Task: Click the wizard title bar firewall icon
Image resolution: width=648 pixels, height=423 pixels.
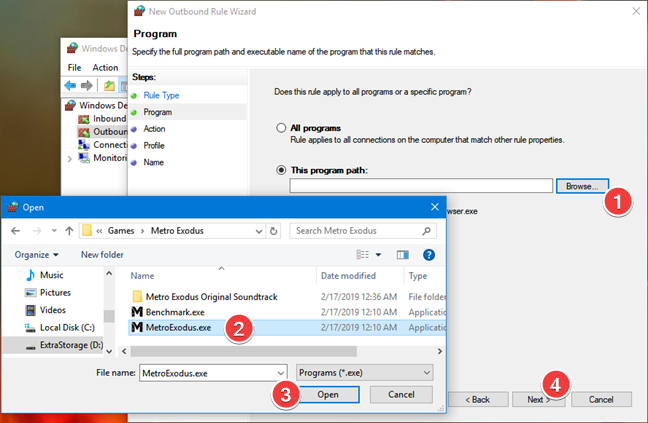Action: pyautogui.click(x=140, y=11)
